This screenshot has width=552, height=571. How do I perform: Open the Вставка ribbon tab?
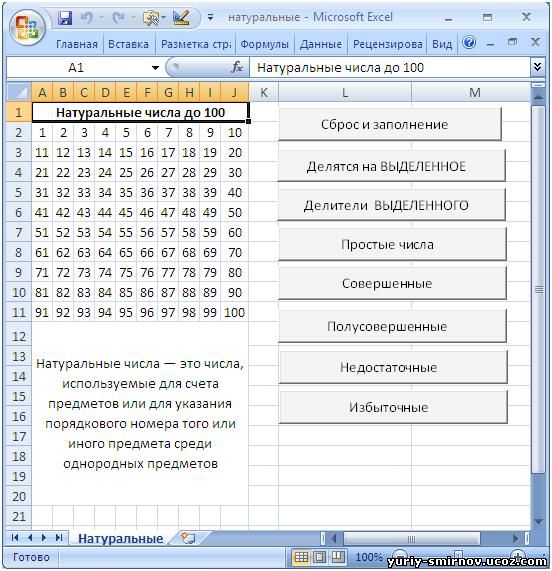click(129, 44)
